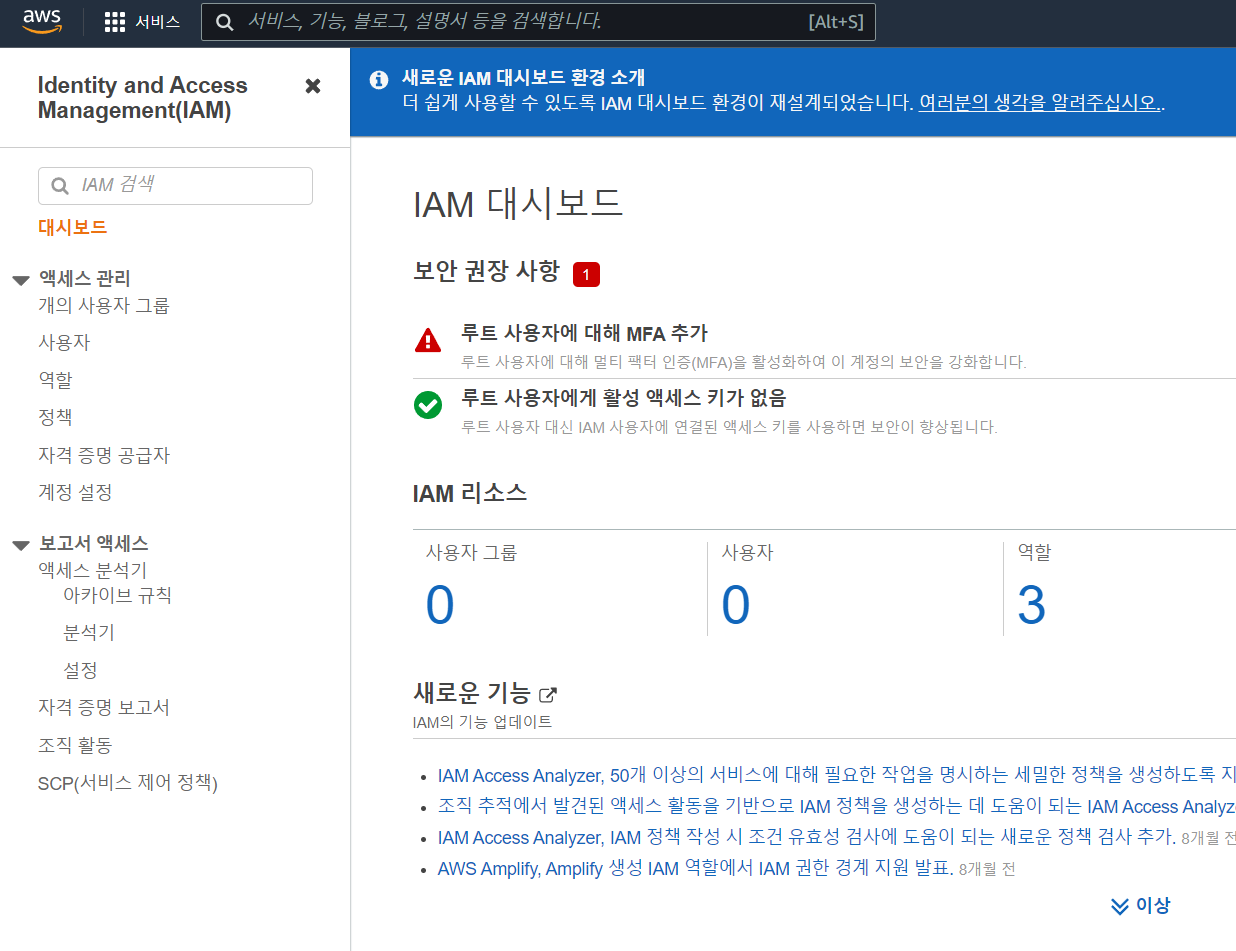The height and width of the screenshot is (951, 1236).
Task: Click Identity and Access Management(IAM) sidebar title
Action: (143, 98)
